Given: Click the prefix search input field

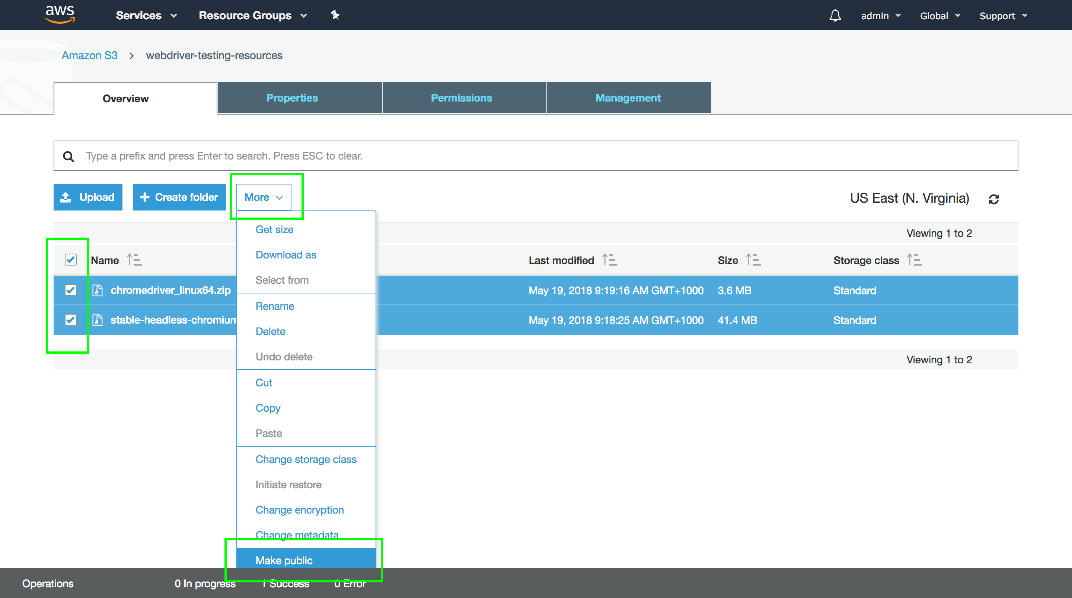Looking at the screenshot, I should click(540, 156).
